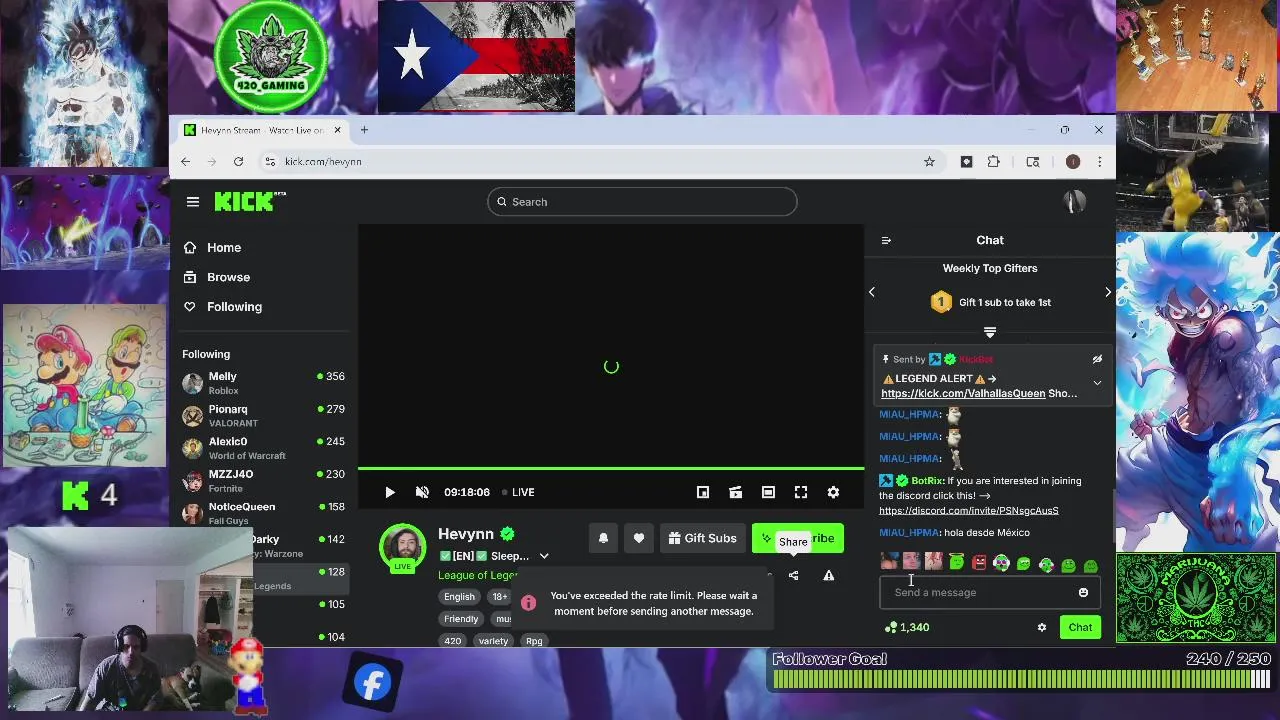The height and width of the screenshot is (720, 1280).
Task: Share the Hevynn channel
Action: click(x=793, y=575)
